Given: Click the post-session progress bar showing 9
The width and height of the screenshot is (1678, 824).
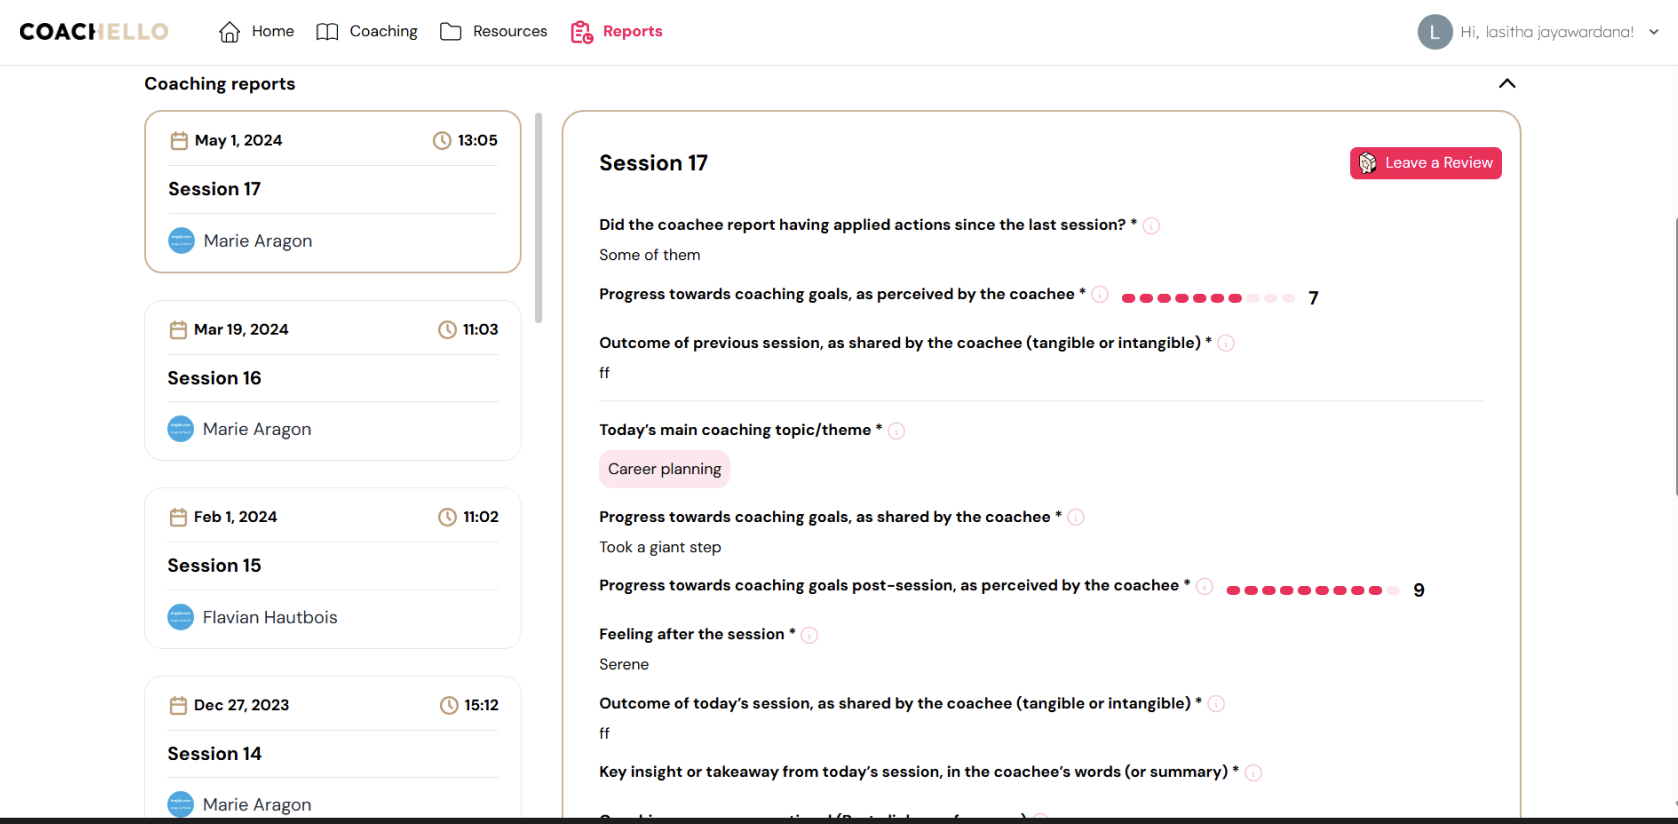Looking at the screenshot, I should 1311,590.
